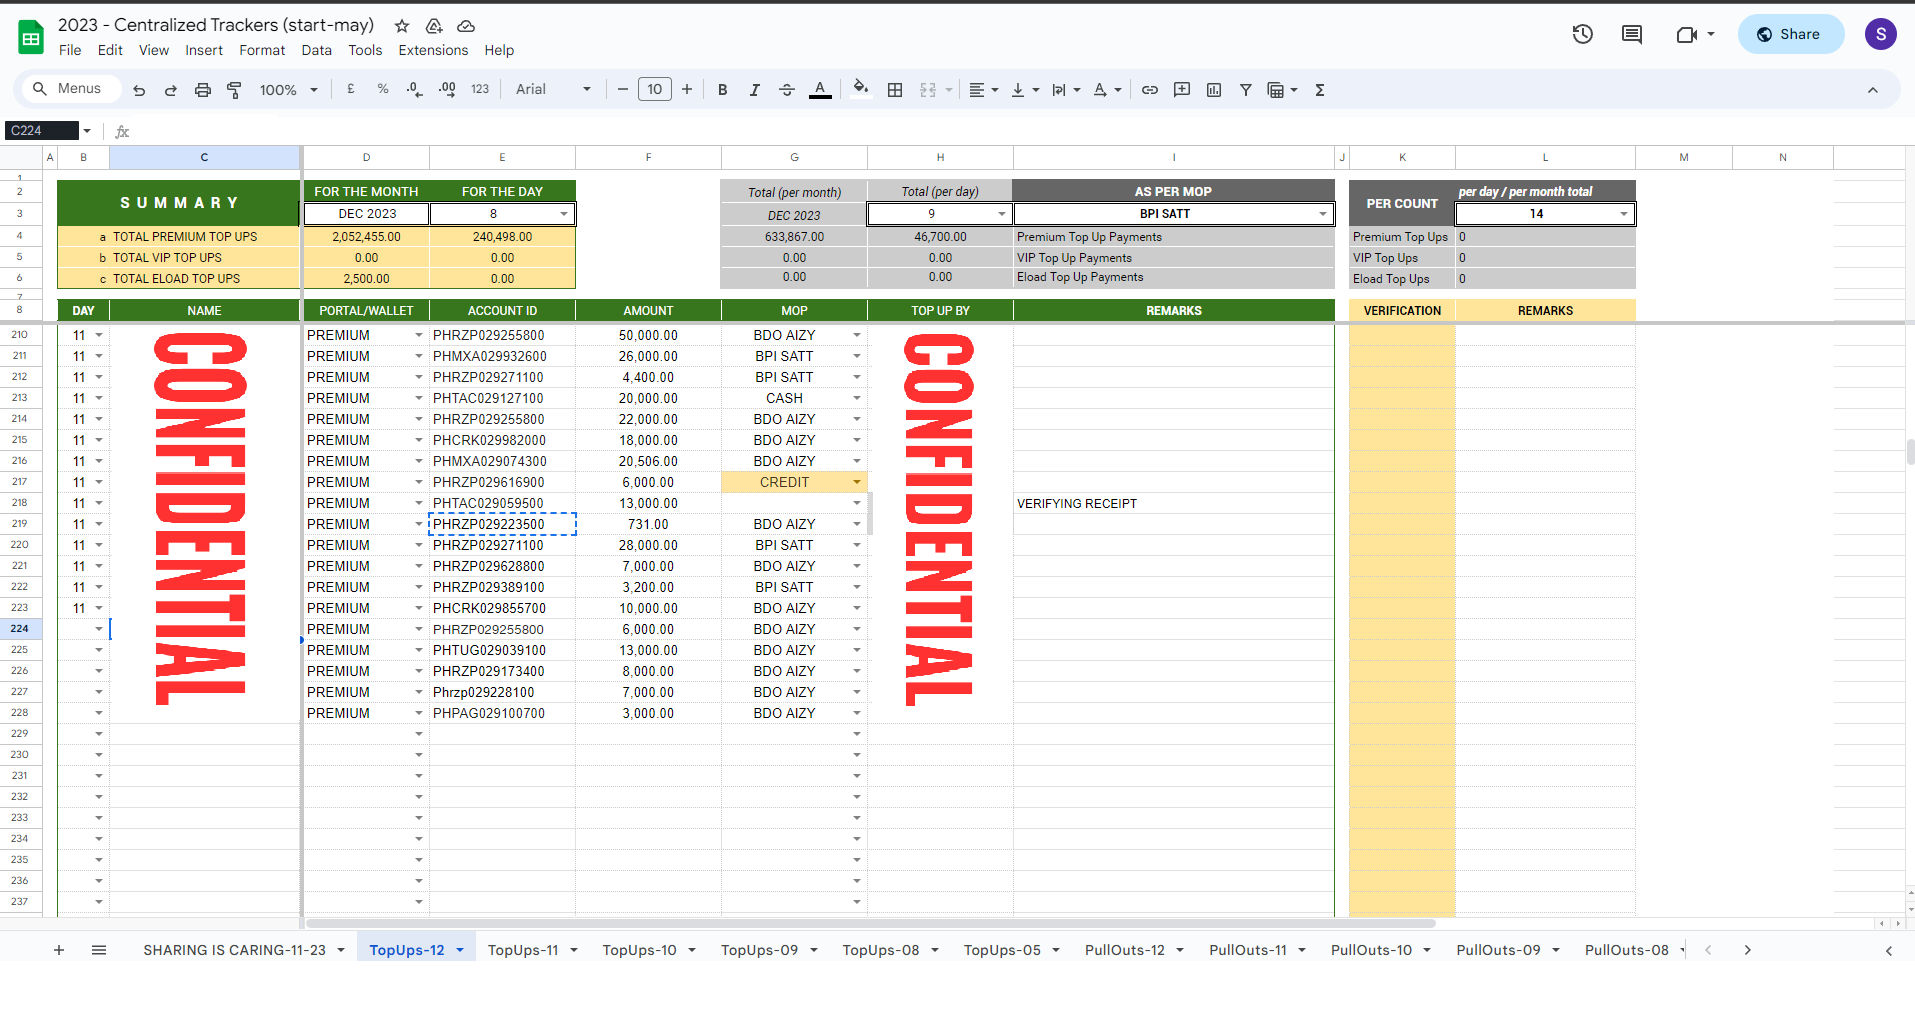The height and width of the screenshot is (1023, 1915).
Task: Create a filter with the funnel icon
Action: click(x=1246, y=90)
